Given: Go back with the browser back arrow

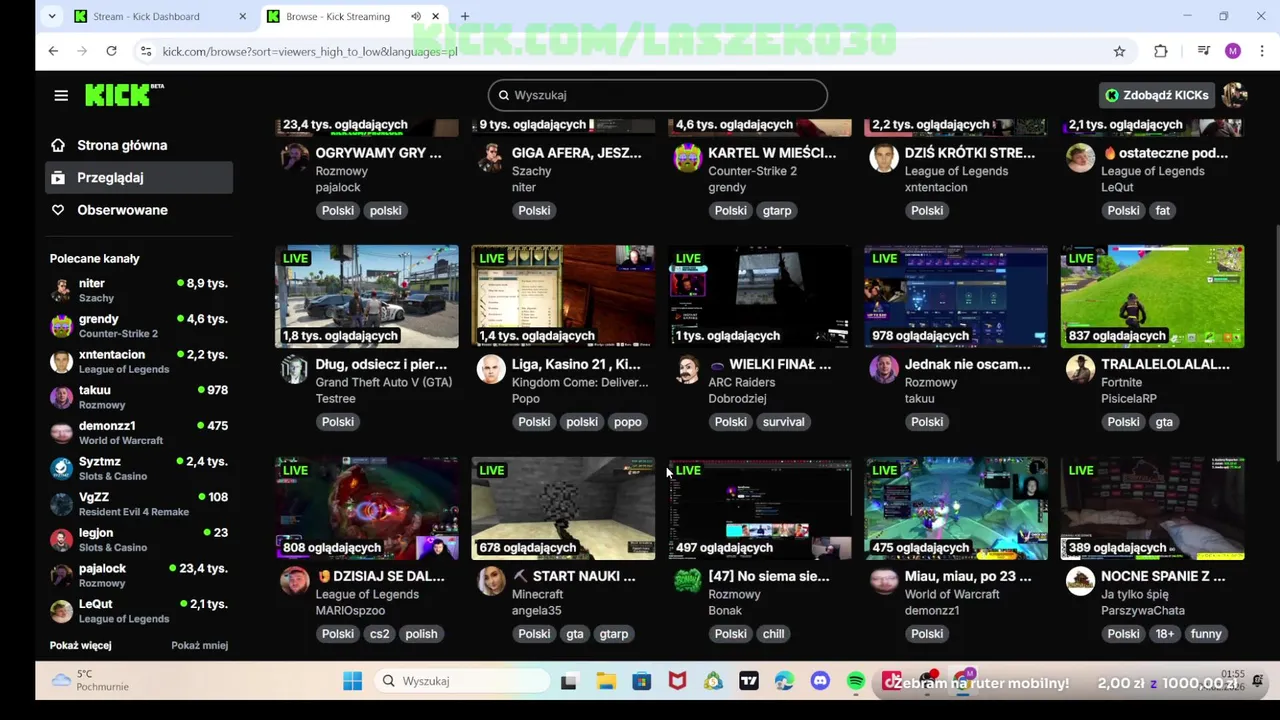Looking at the screenshot, I should [x=53, y=51].
